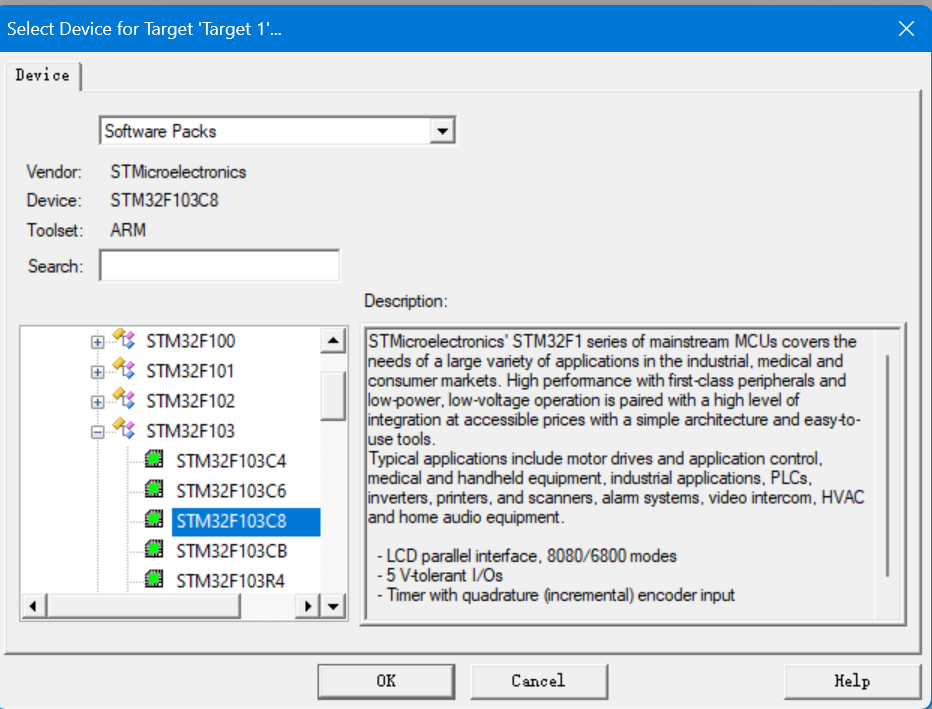Click the device tree vertical scrollbar thumb
The height and width of the screenshot is (709, 932).
pos(333,396)
